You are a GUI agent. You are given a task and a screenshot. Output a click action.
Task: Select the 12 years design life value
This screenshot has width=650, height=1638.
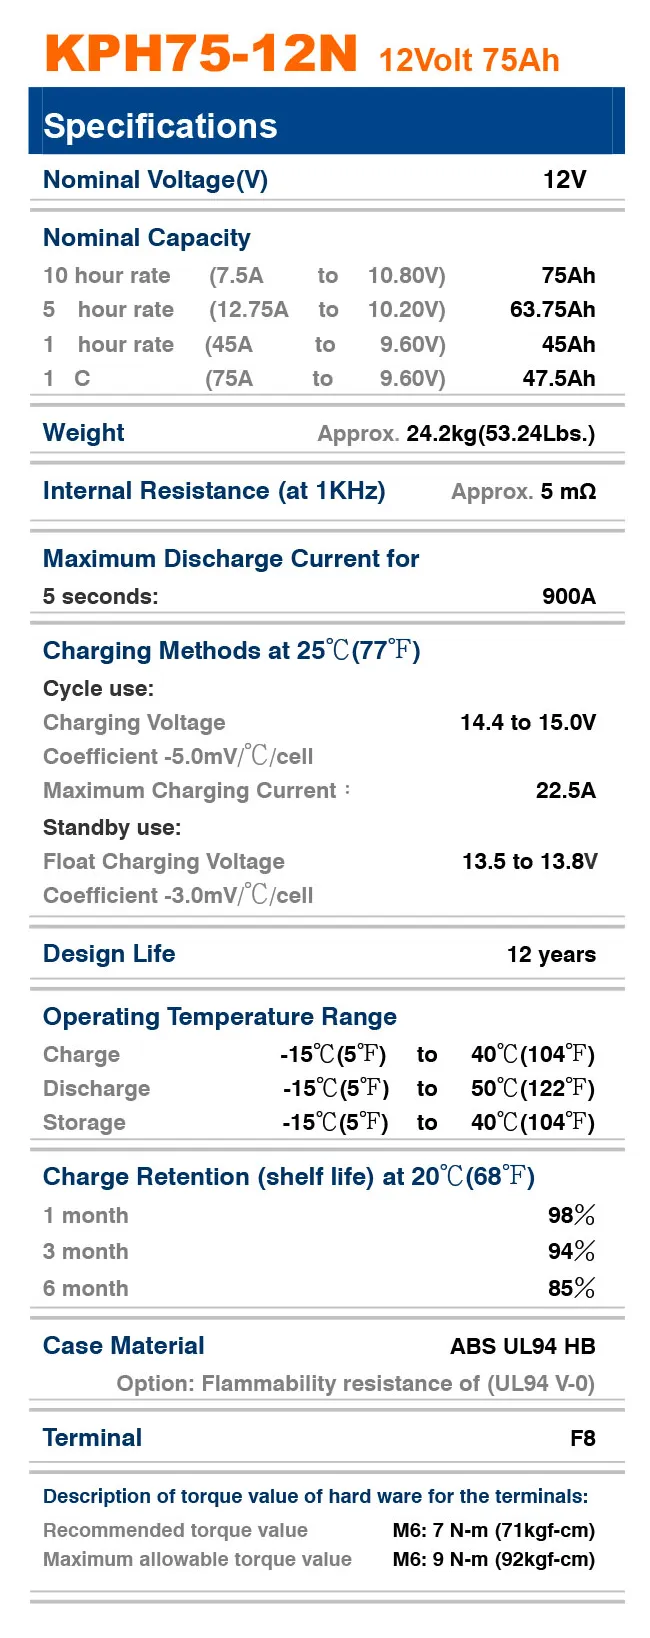coord(551,955)
